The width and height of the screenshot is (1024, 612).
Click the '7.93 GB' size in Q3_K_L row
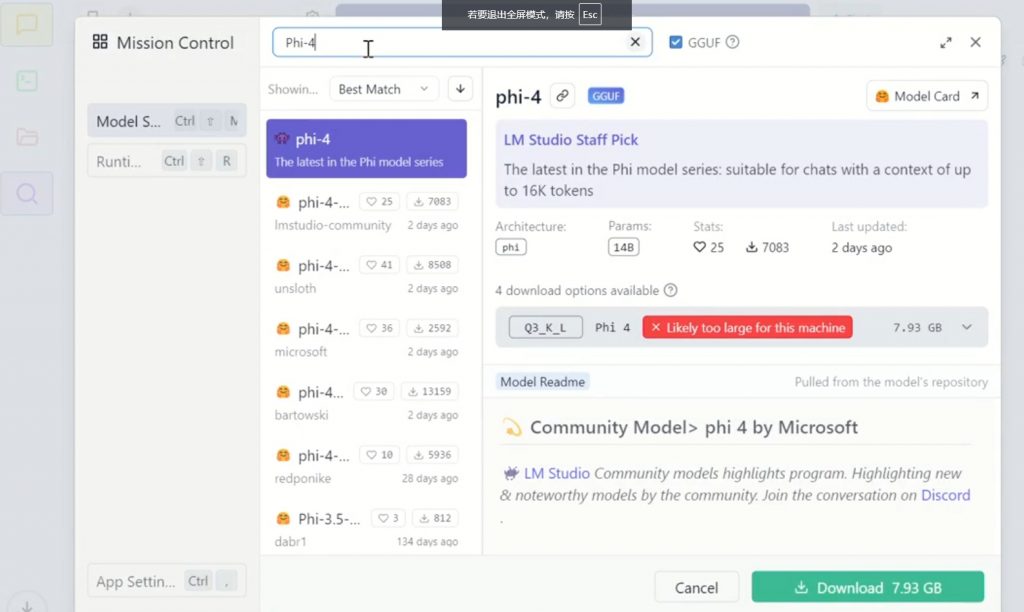pos(918,327)
